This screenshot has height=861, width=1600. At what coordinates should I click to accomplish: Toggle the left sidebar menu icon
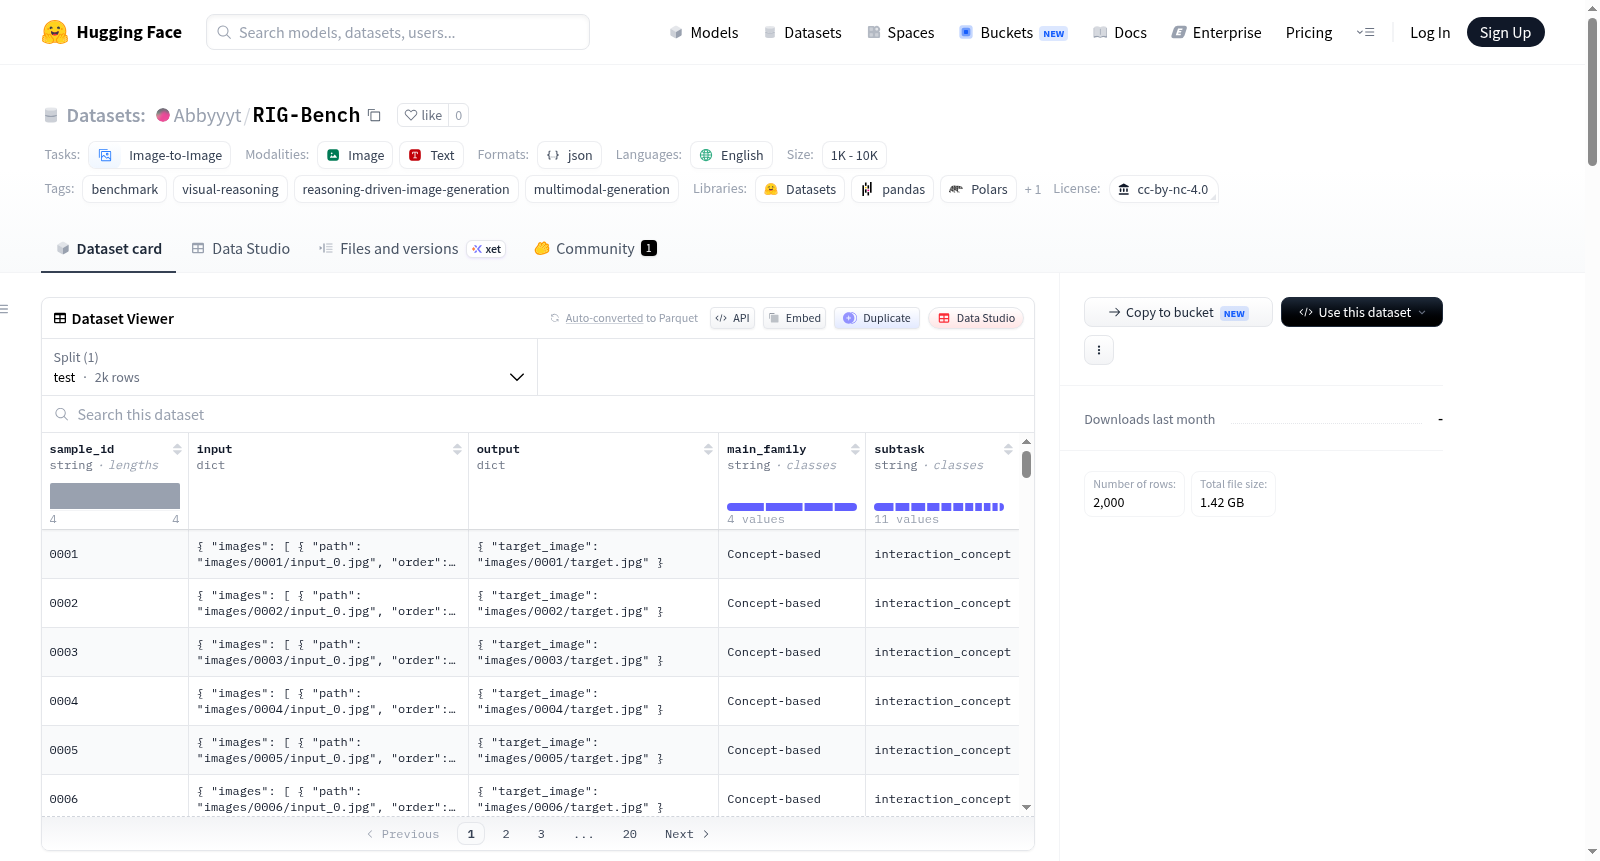pyautogui.click(x=4, y=309)
